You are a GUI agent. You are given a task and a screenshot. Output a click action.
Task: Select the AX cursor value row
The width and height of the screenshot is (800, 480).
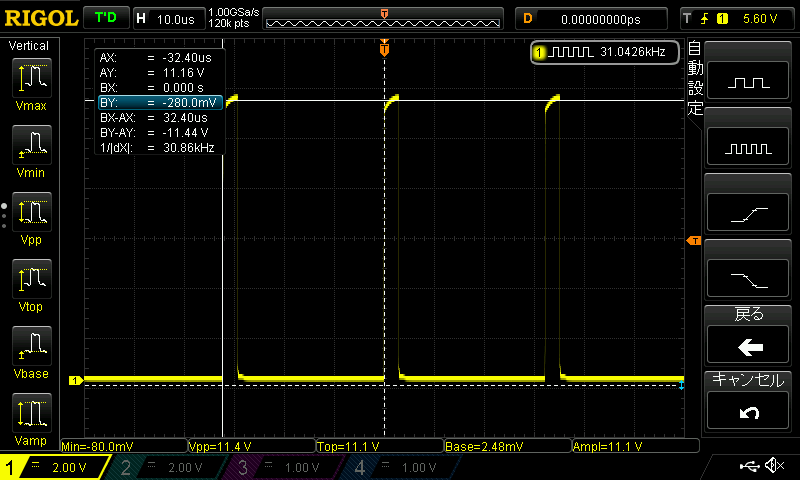point(158,58)
